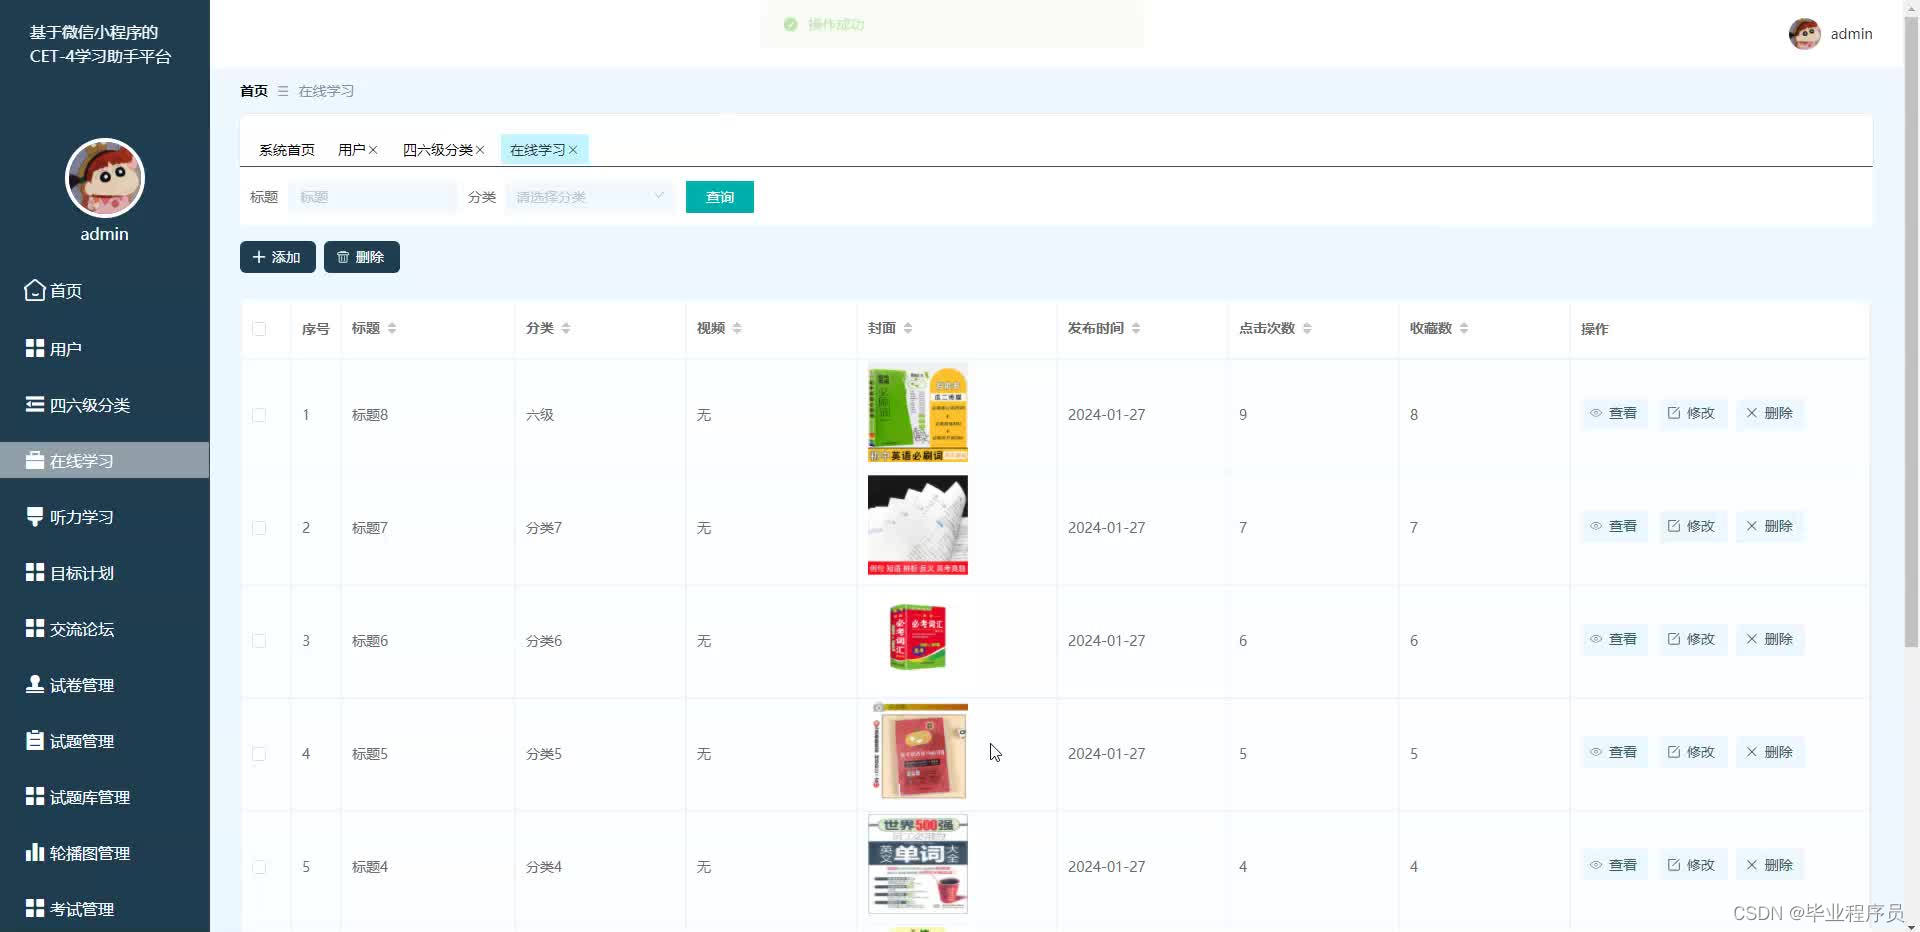This screenshot has height=932, width=1920.
Task: Click the page vertical scrollbar
Action: click(1911, 330)
